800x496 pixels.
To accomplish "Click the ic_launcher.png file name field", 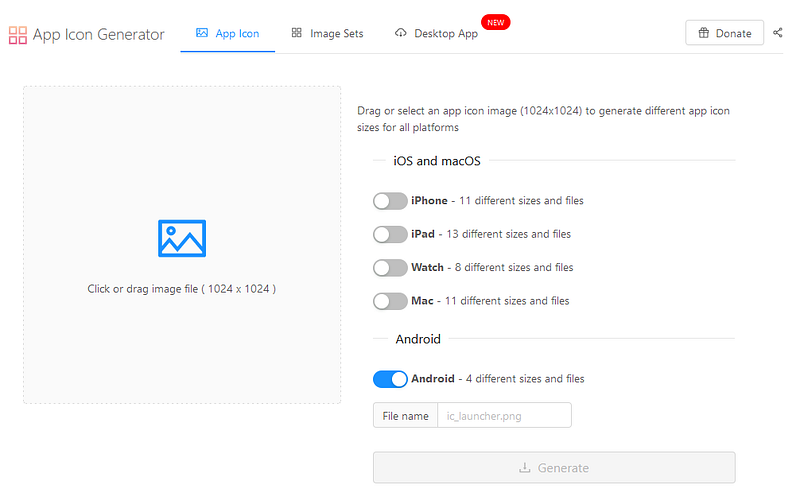I will (504, 415).
